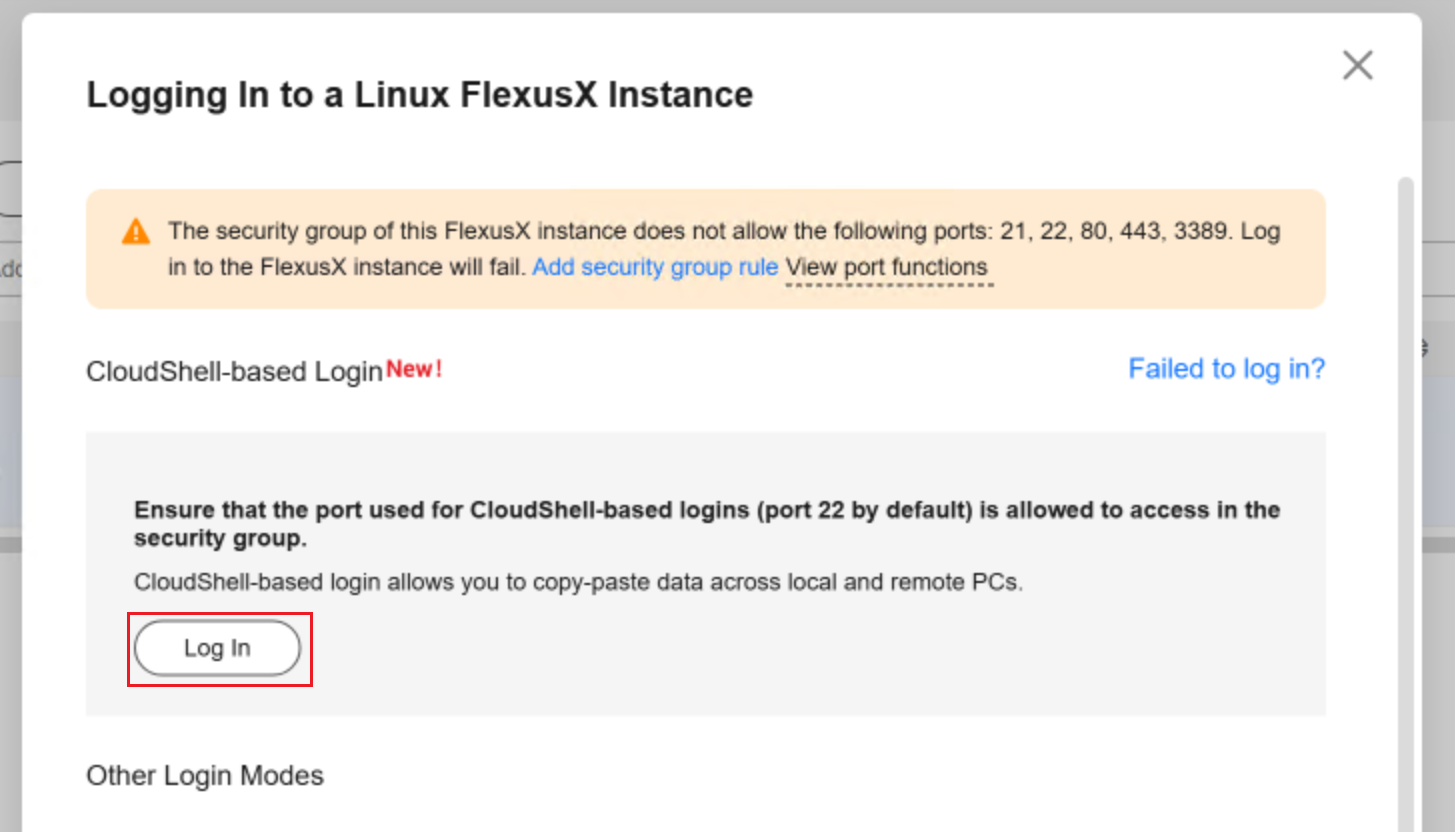Click the partially hidden input field behind the dialog

10,268
